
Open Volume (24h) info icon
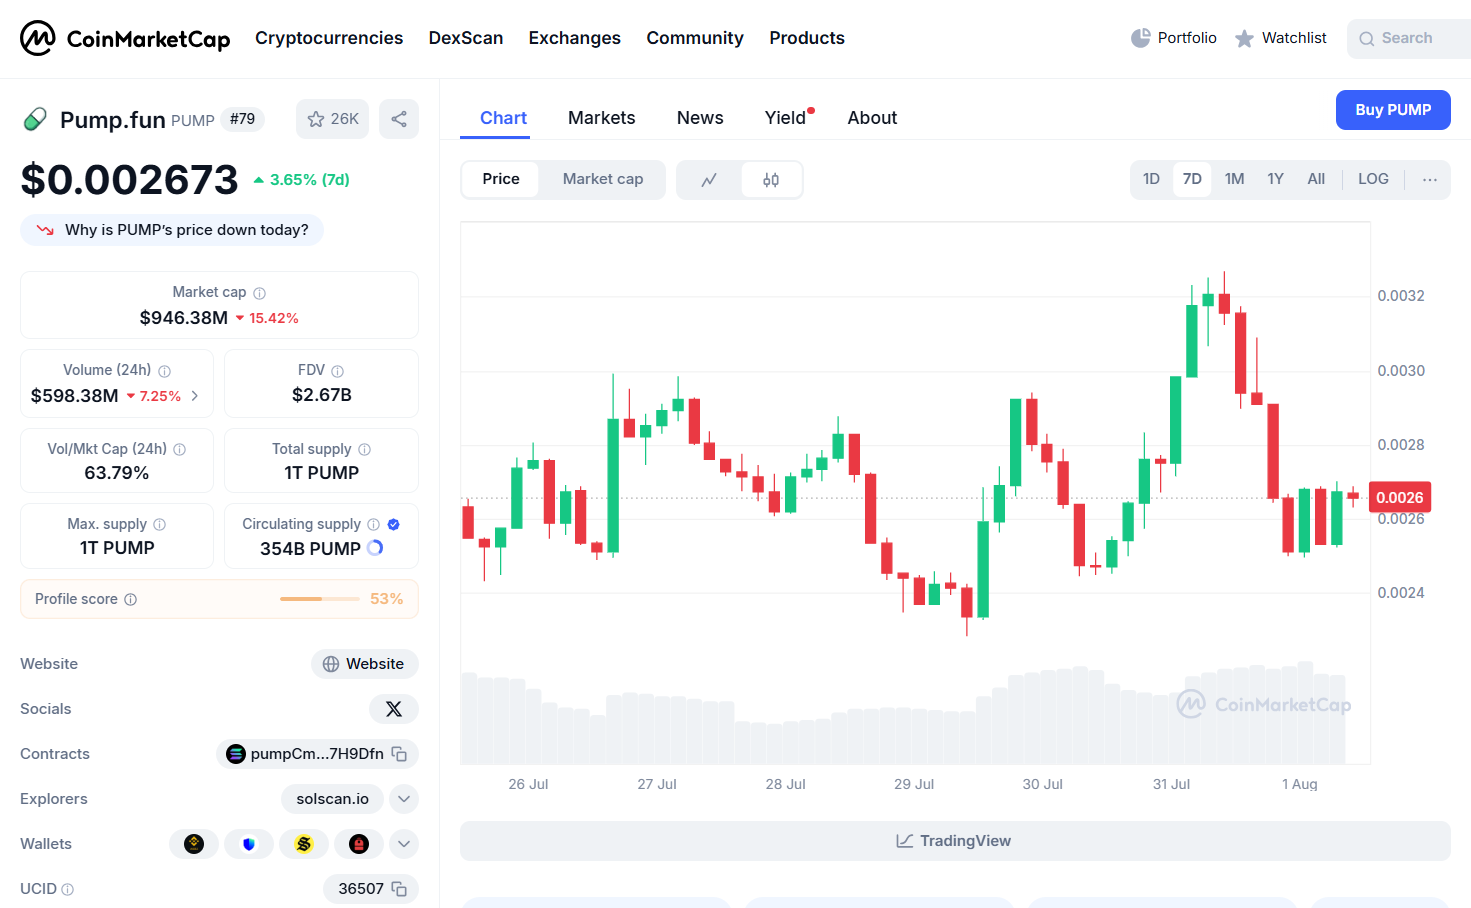tap(165, 371)
